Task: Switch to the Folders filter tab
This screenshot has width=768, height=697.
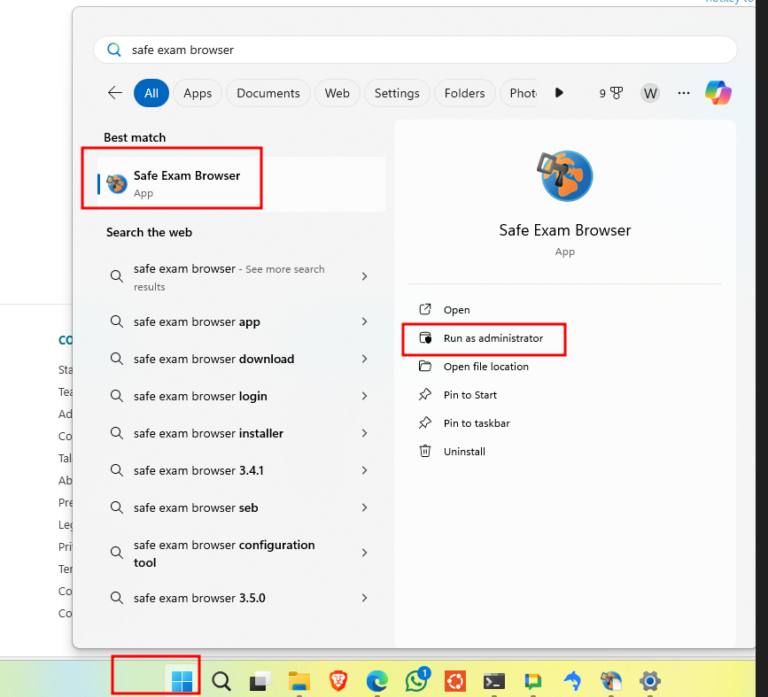Action: pyautogui.click(x=464, y=93)
